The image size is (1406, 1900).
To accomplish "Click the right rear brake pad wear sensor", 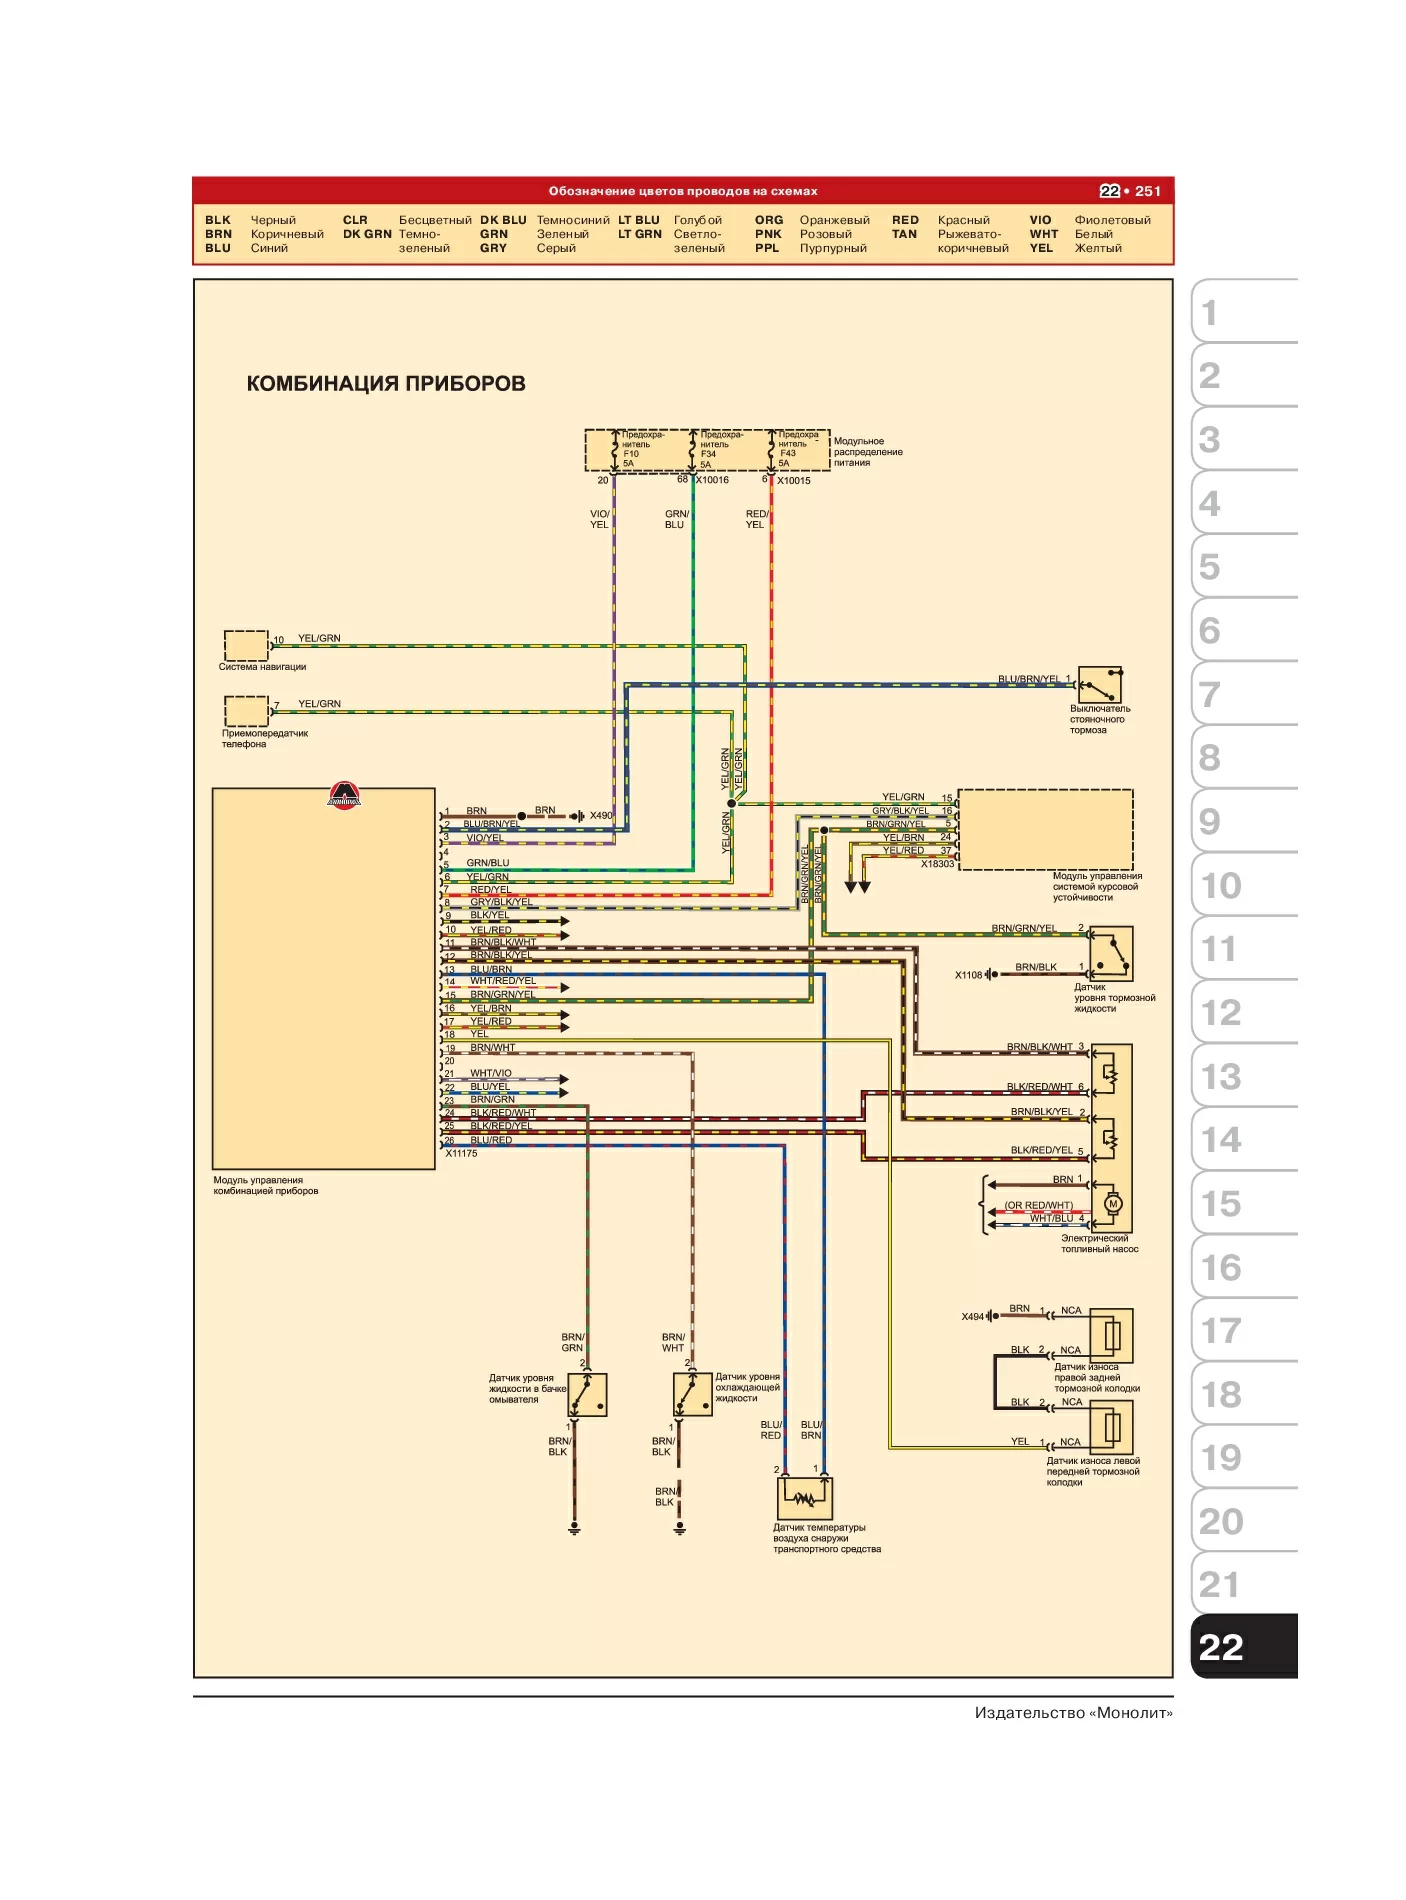I will point(1111,1335).
